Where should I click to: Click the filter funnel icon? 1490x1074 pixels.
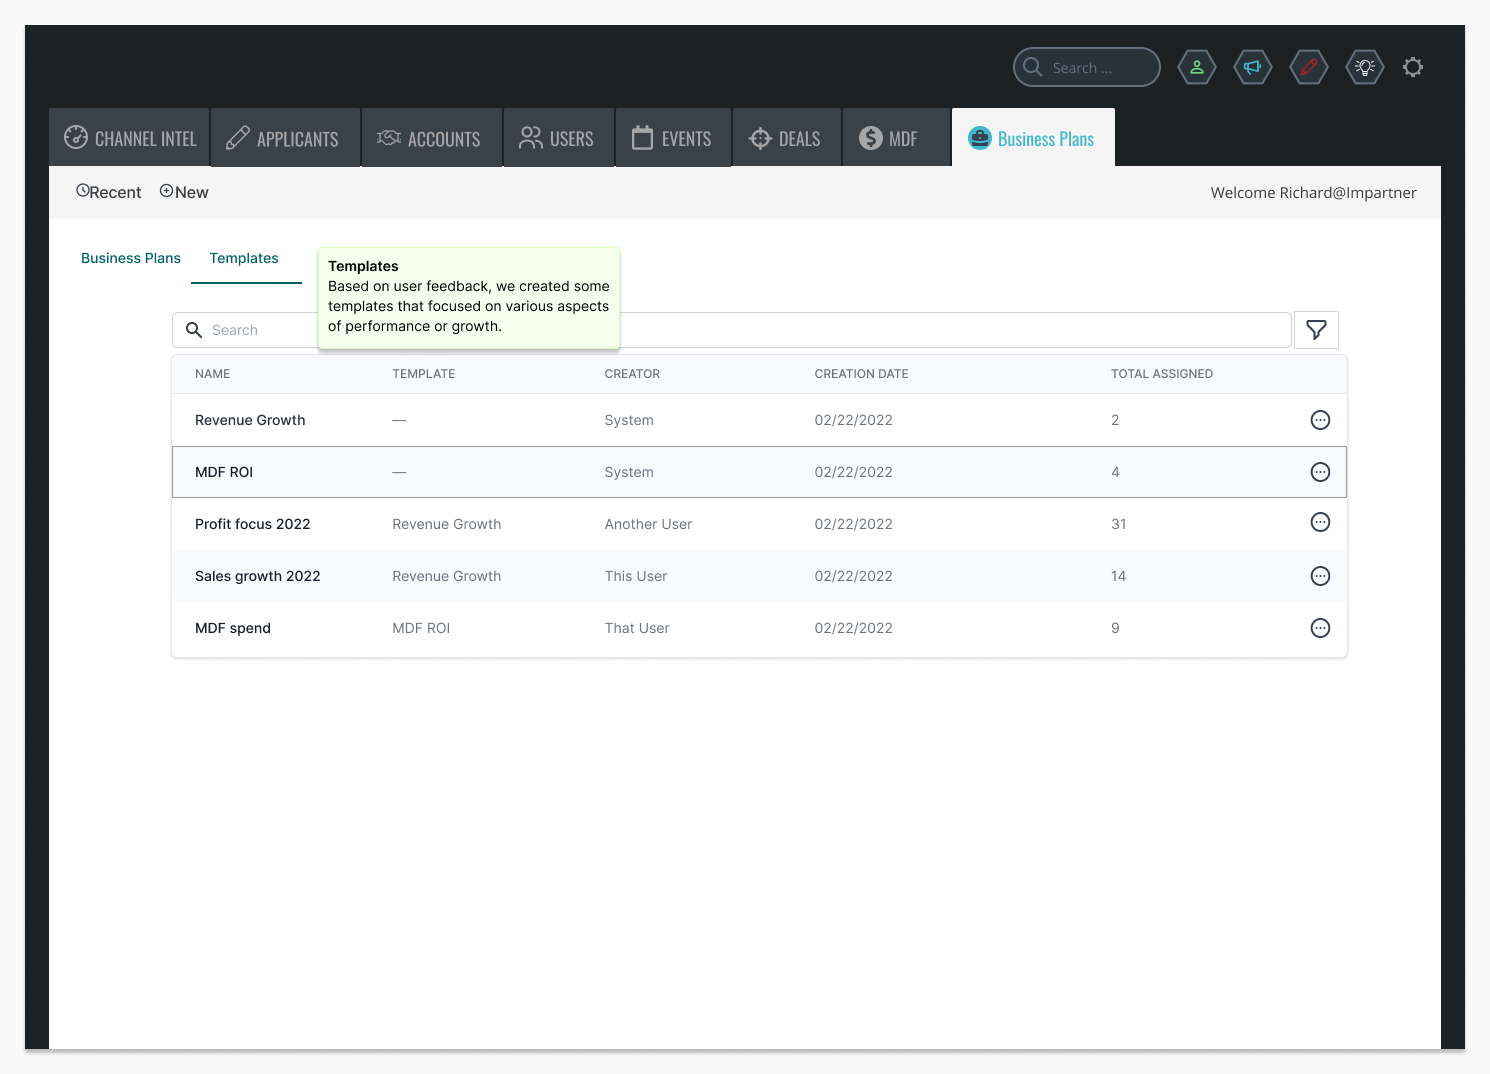pos(1316,330)
